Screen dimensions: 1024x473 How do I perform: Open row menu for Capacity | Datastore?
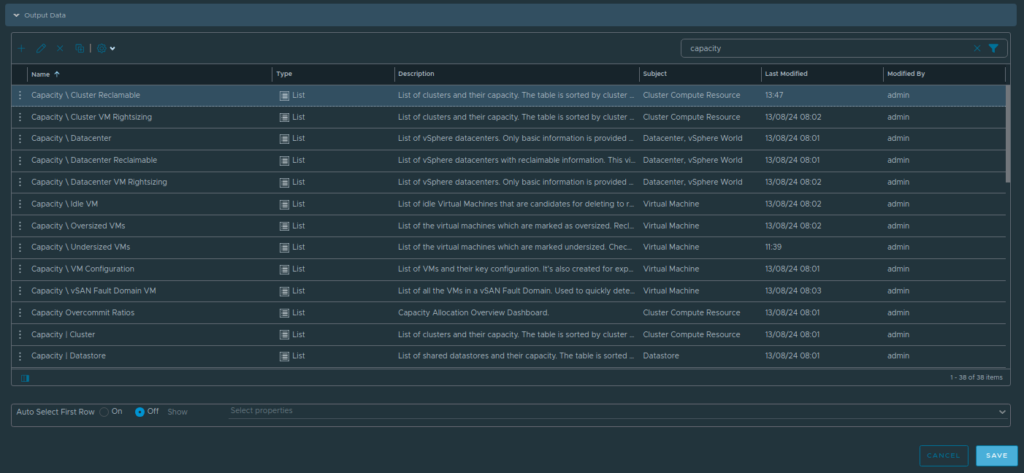click(20, 356)
